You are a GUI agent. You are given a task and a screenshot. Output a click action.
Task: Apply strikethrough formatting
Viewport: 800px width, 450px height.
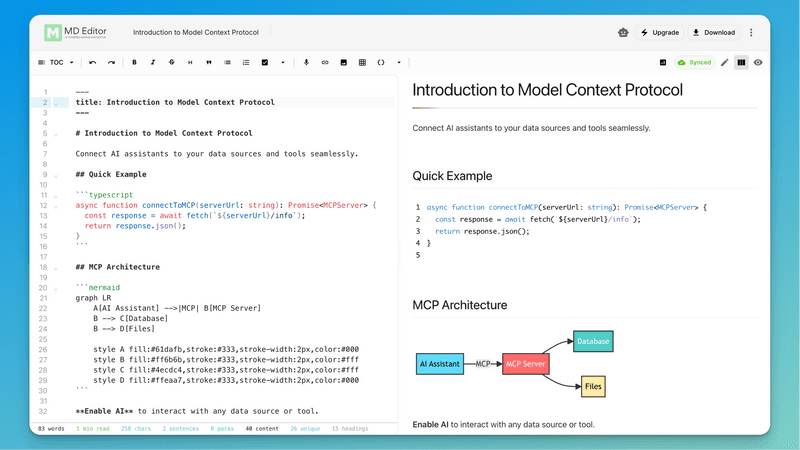click(171, 62)
